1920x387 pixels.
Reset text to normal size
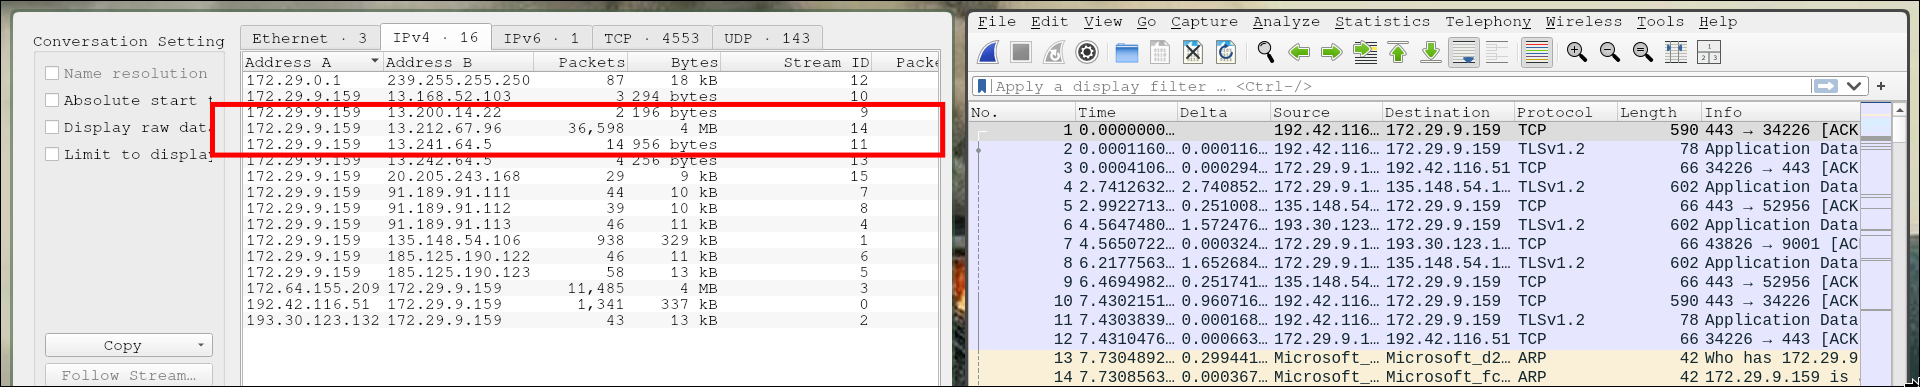point(1643,52)
